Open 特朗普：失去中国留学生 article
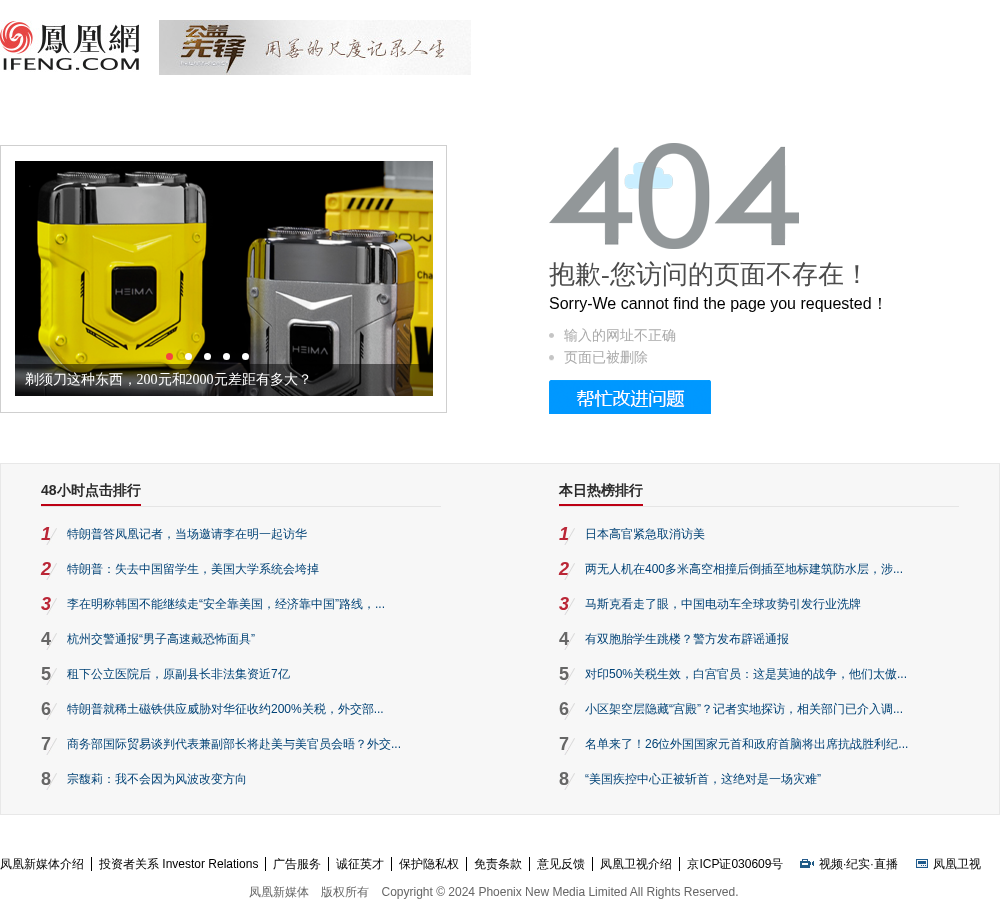 coord(193,569)
